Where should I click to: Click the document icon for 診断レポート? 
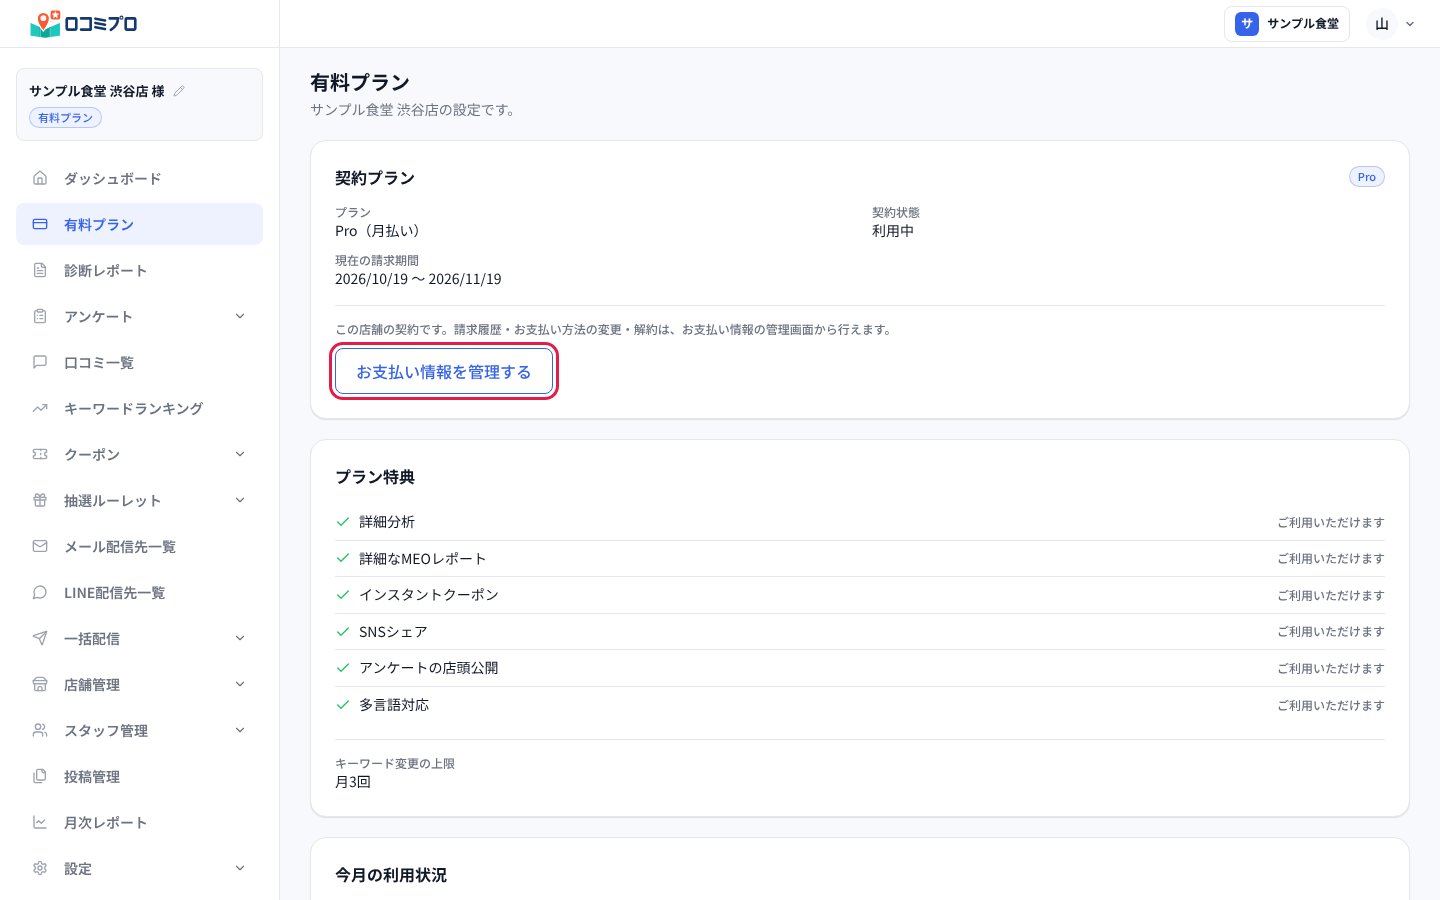tap(40, 270)
